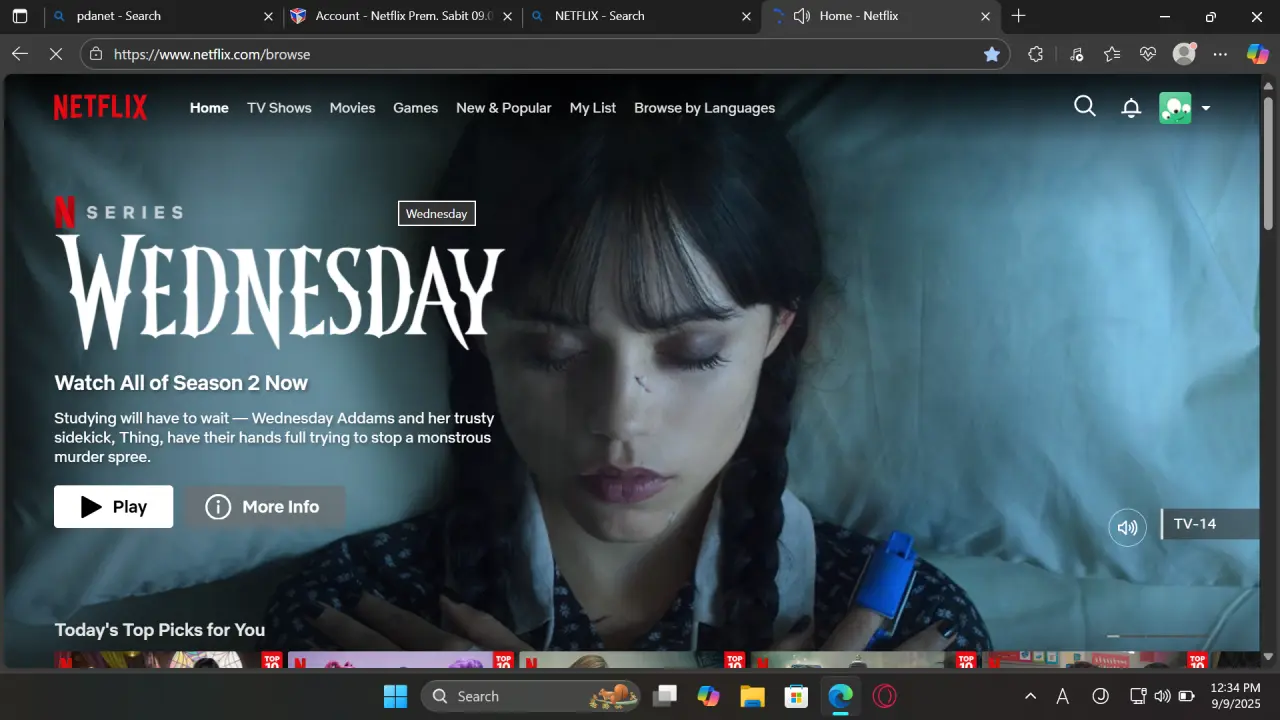Open the Windows Start menu

[x=395, y=696]
